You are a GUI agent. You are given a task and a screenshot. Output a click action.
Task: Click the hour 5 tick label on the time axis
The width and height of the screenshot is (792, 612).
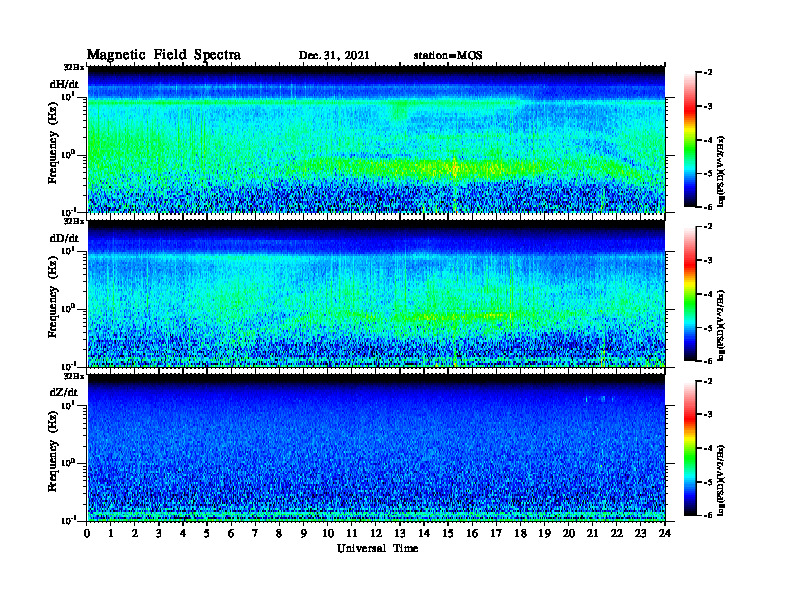click(x=207, y=534)
